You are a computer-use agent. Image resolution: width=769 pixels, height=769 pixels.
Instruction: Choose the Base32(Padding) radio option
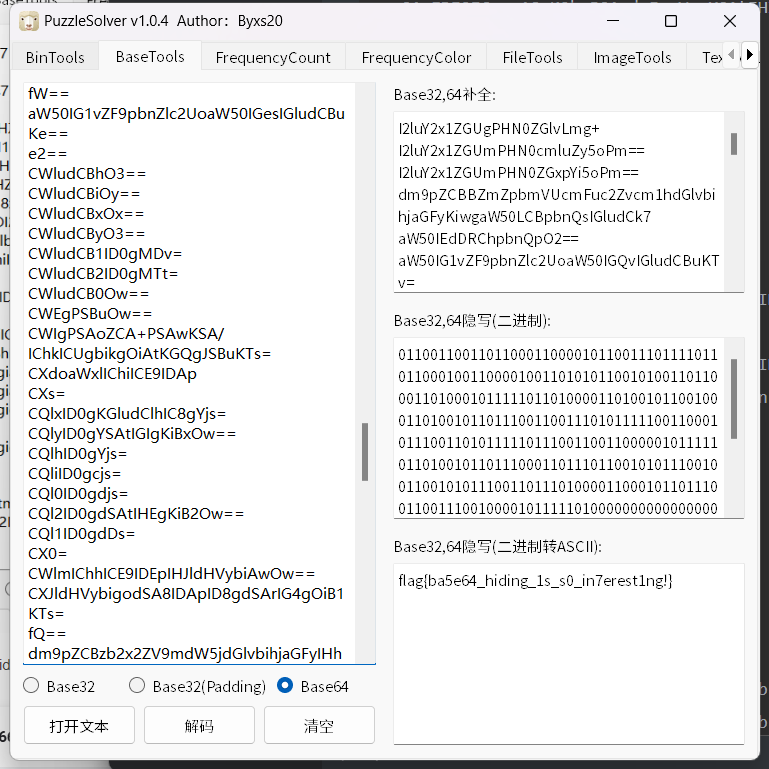click(x=138, y=686)
